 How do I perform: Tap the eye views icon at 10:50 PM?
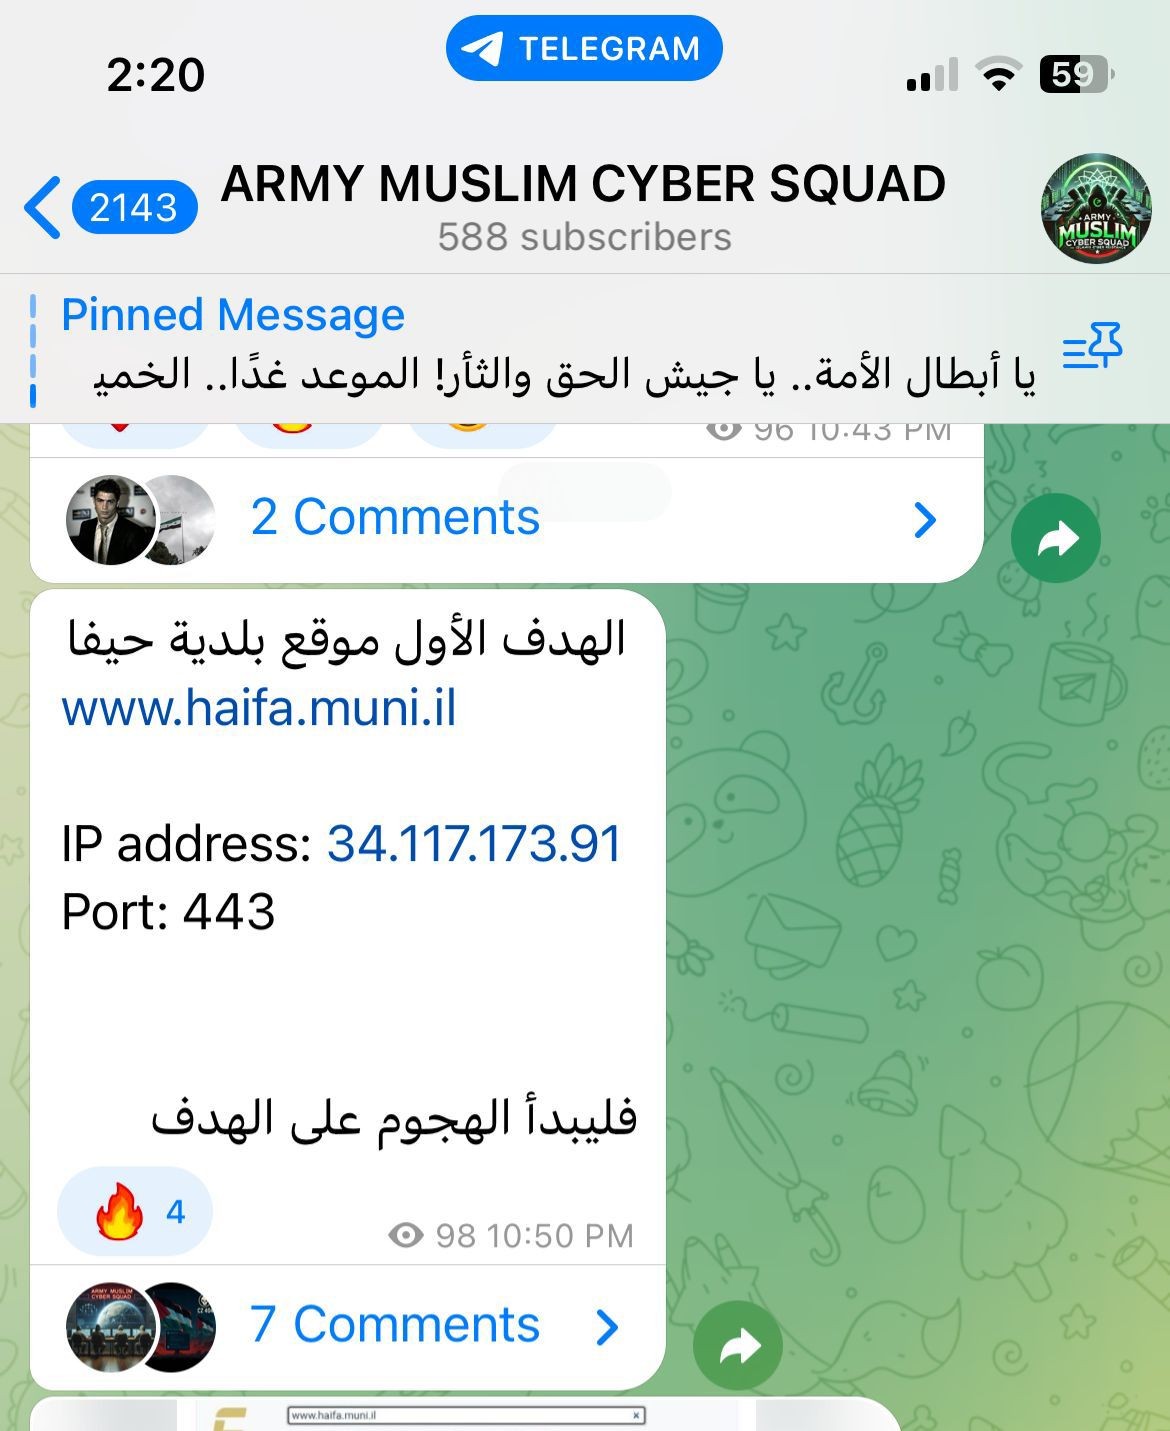pyautogui.click(x=405, y=1235)
